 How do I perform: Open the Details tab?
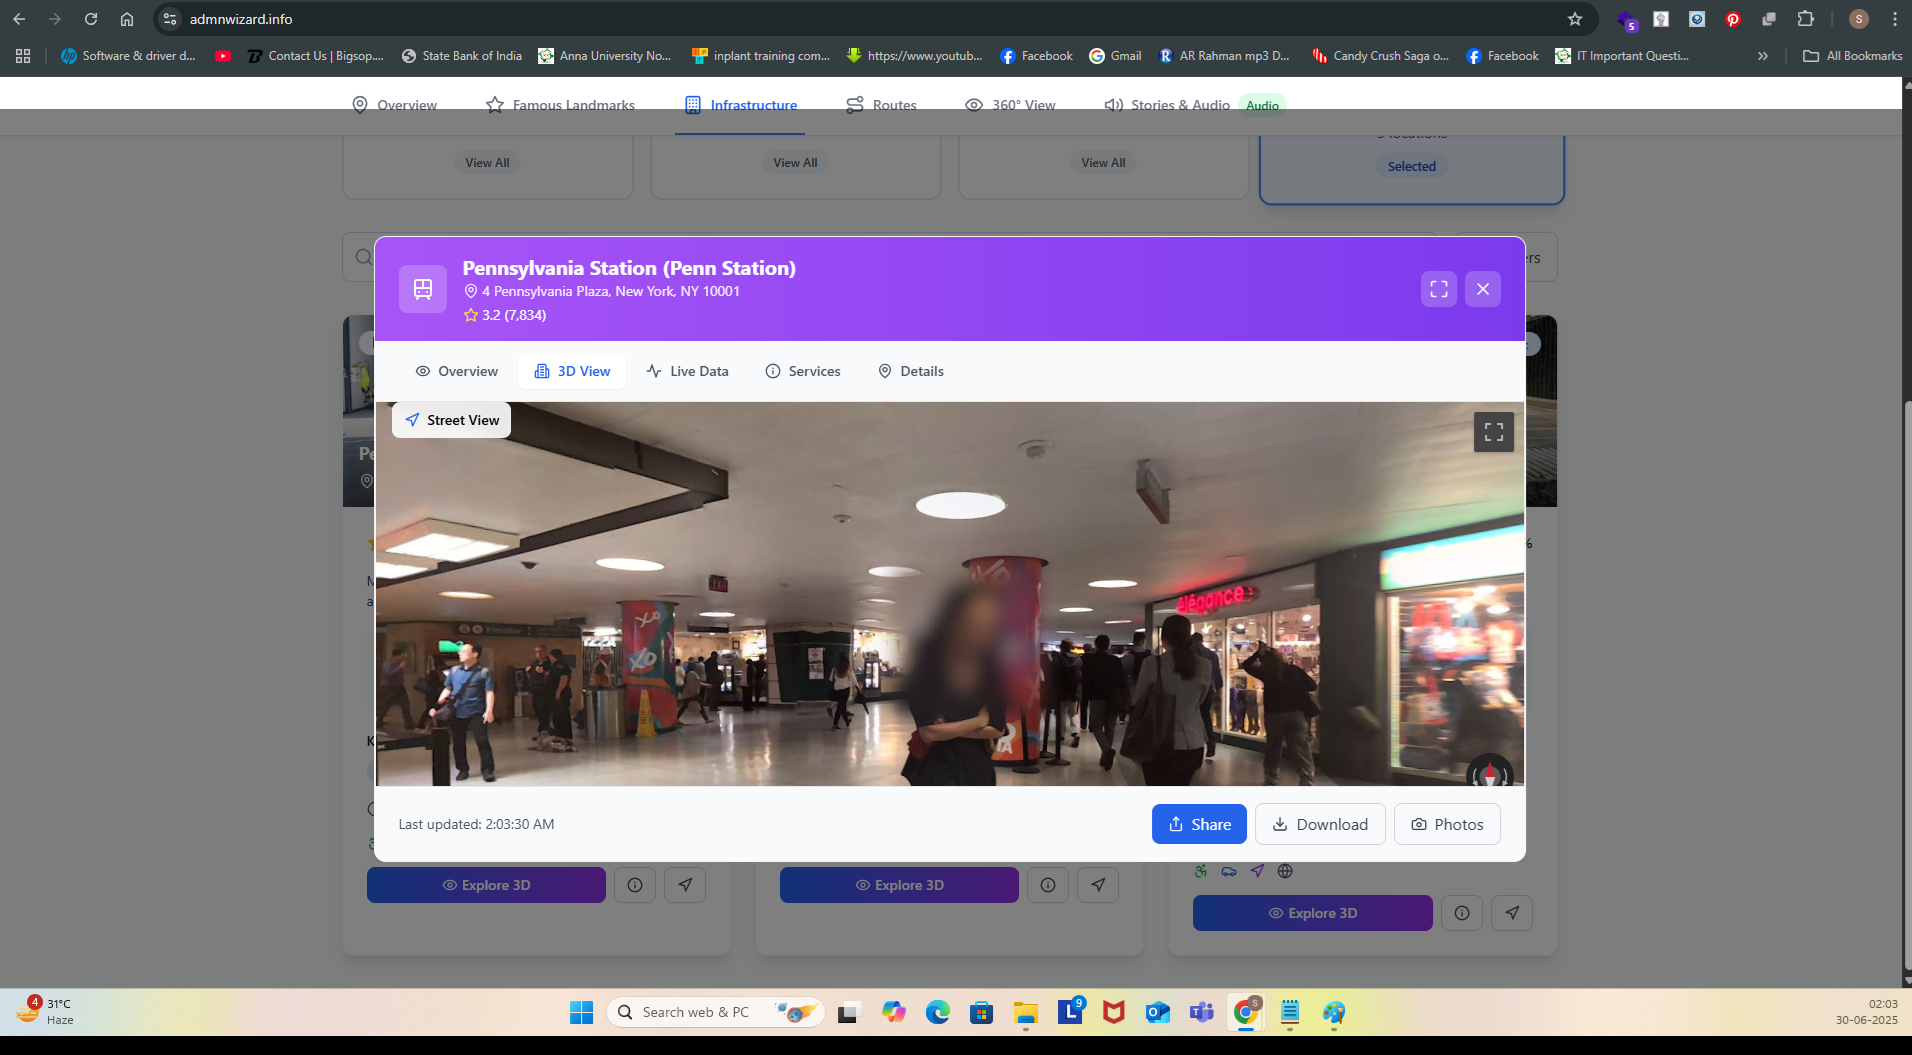tap(911, 371)
